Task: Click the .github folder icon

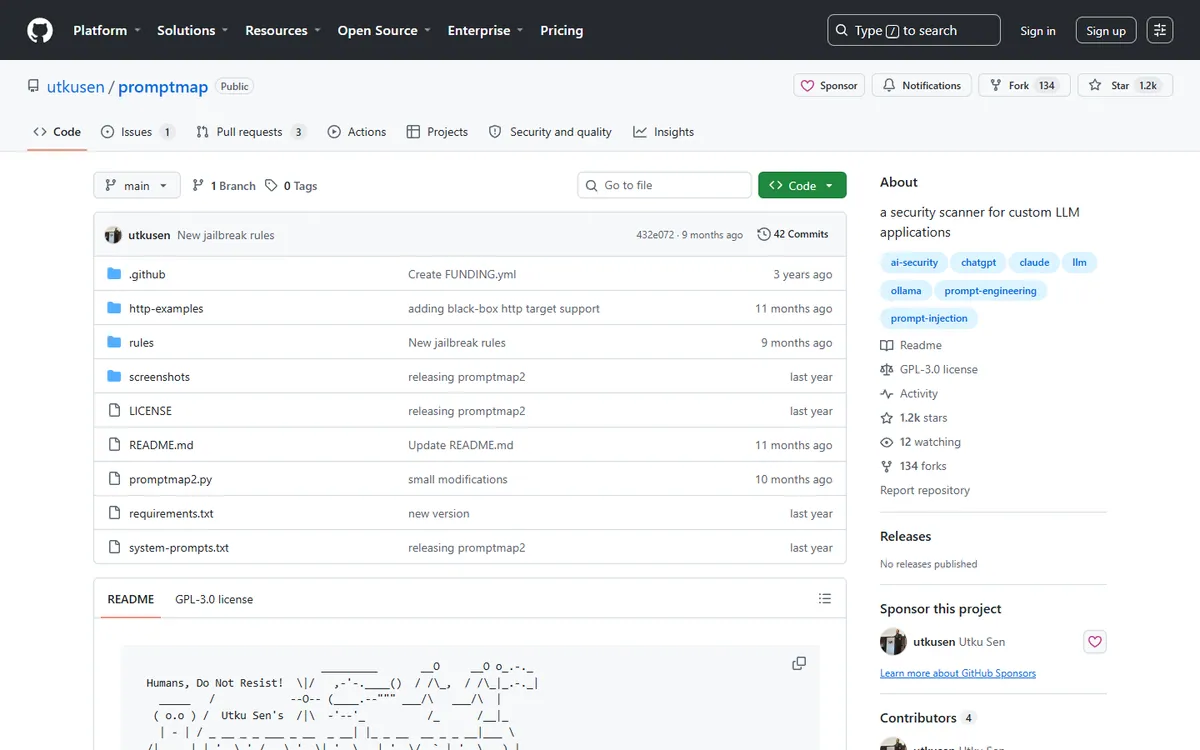Action: point(113,274)
